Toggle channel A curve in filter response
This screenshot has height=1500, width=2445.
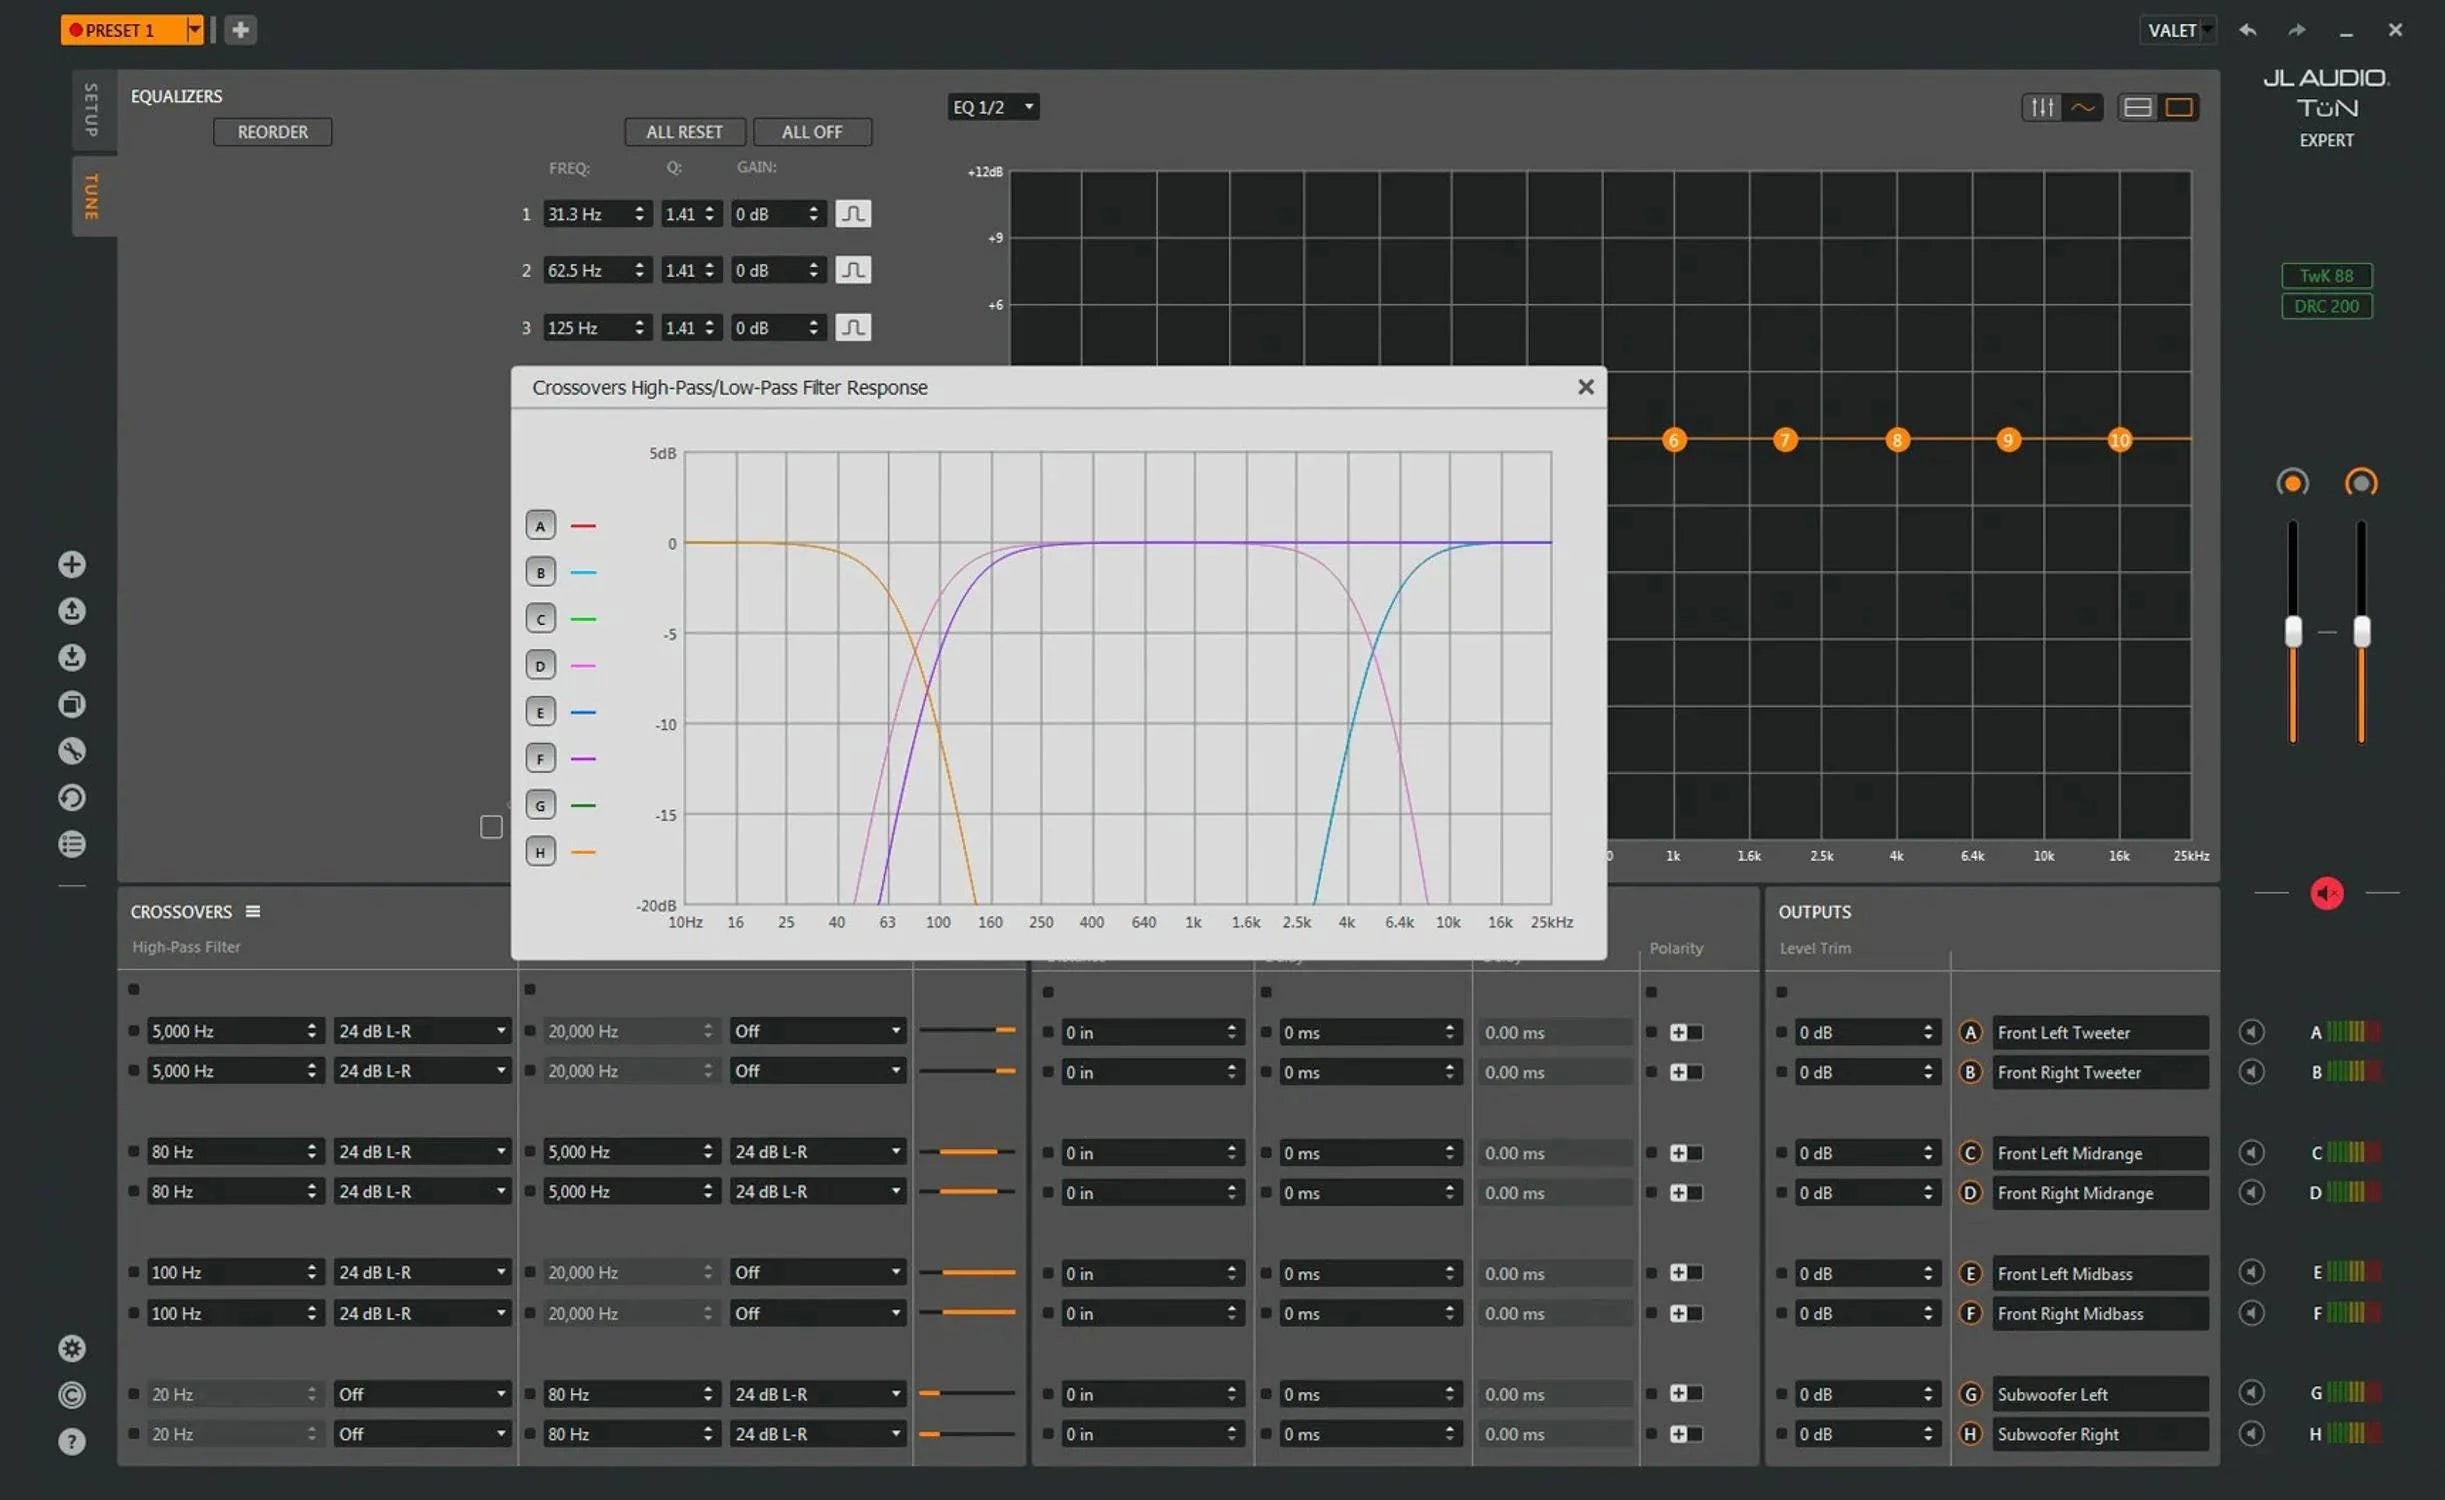(540, 525)
